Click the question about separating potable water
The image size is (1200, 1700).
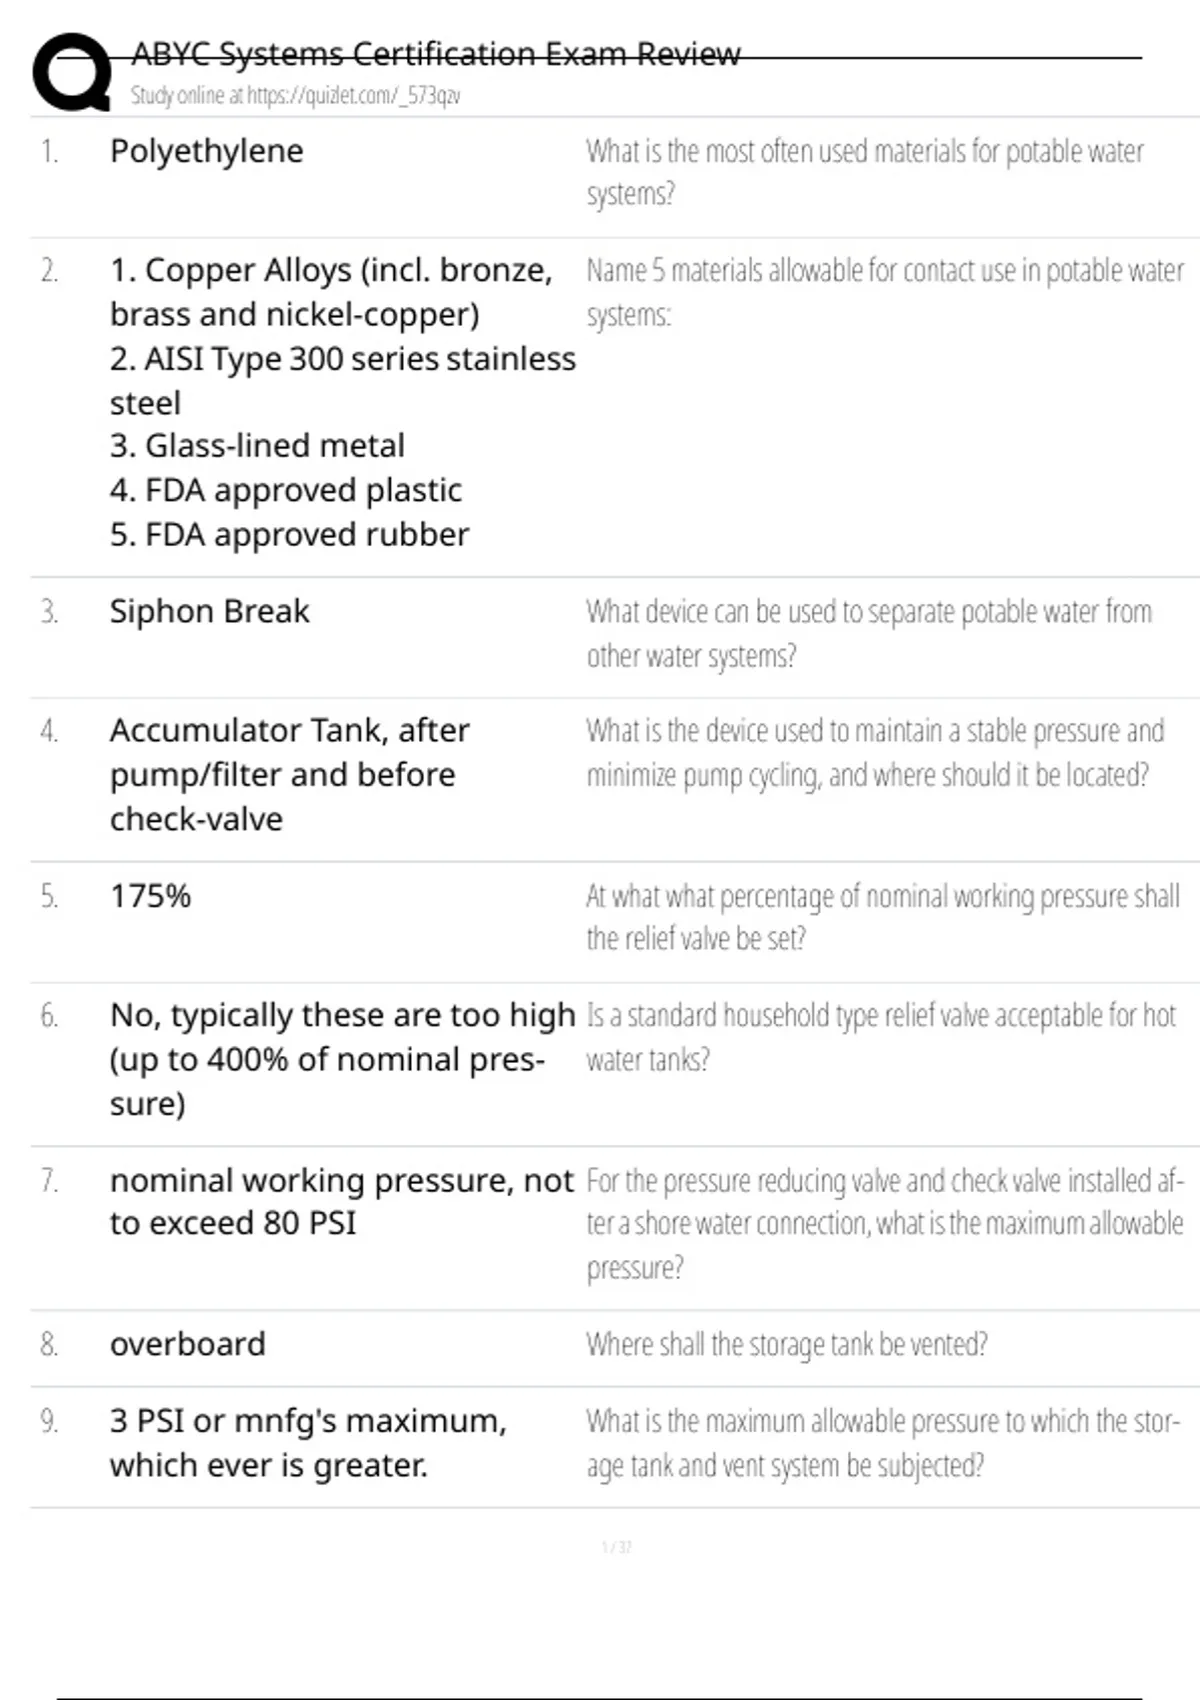coord(868,633)
